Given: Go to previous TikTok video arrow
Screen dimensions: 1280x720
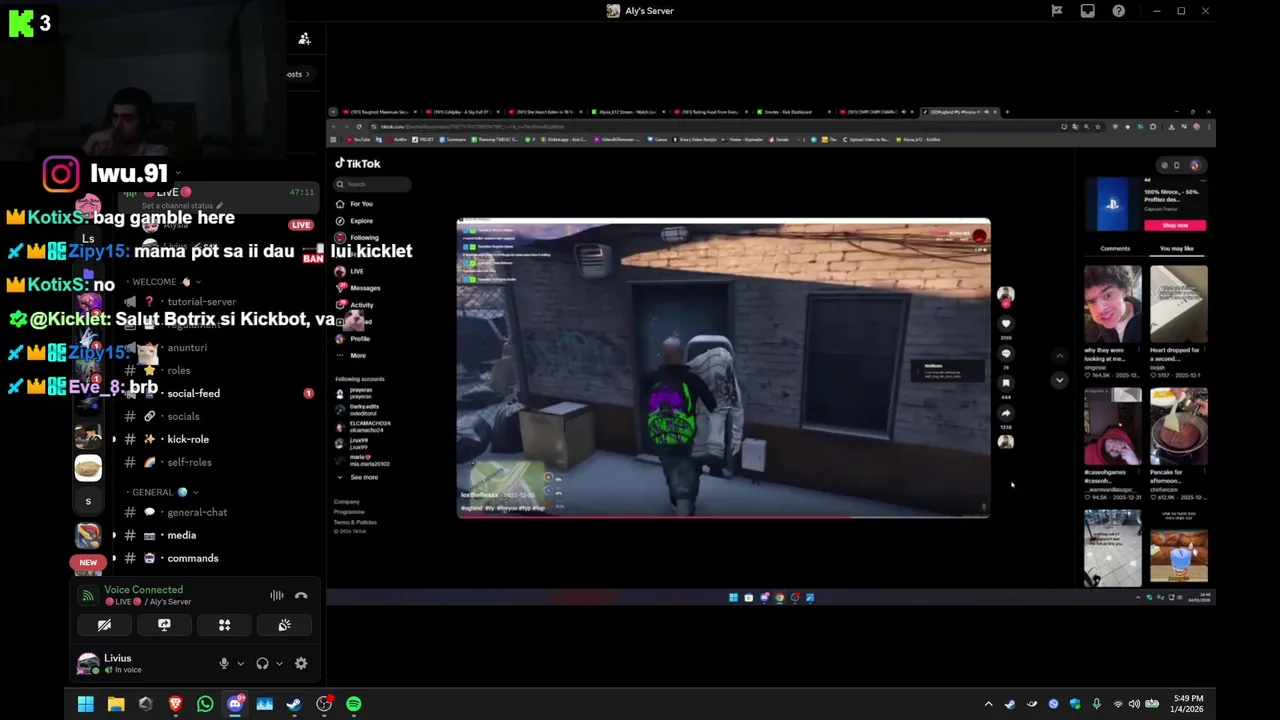Looking at the screenshot, I should point(1060,355).
